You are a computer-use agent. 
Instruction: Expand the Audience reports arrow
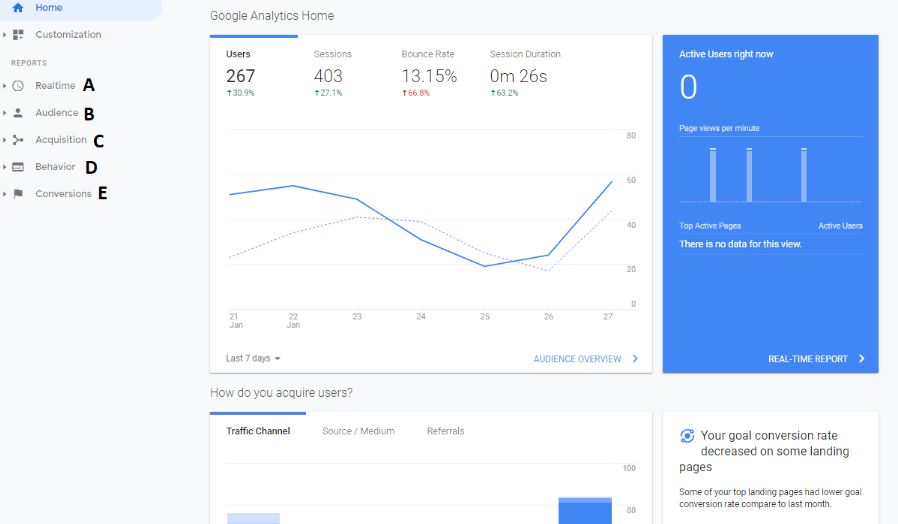(5, 113)
